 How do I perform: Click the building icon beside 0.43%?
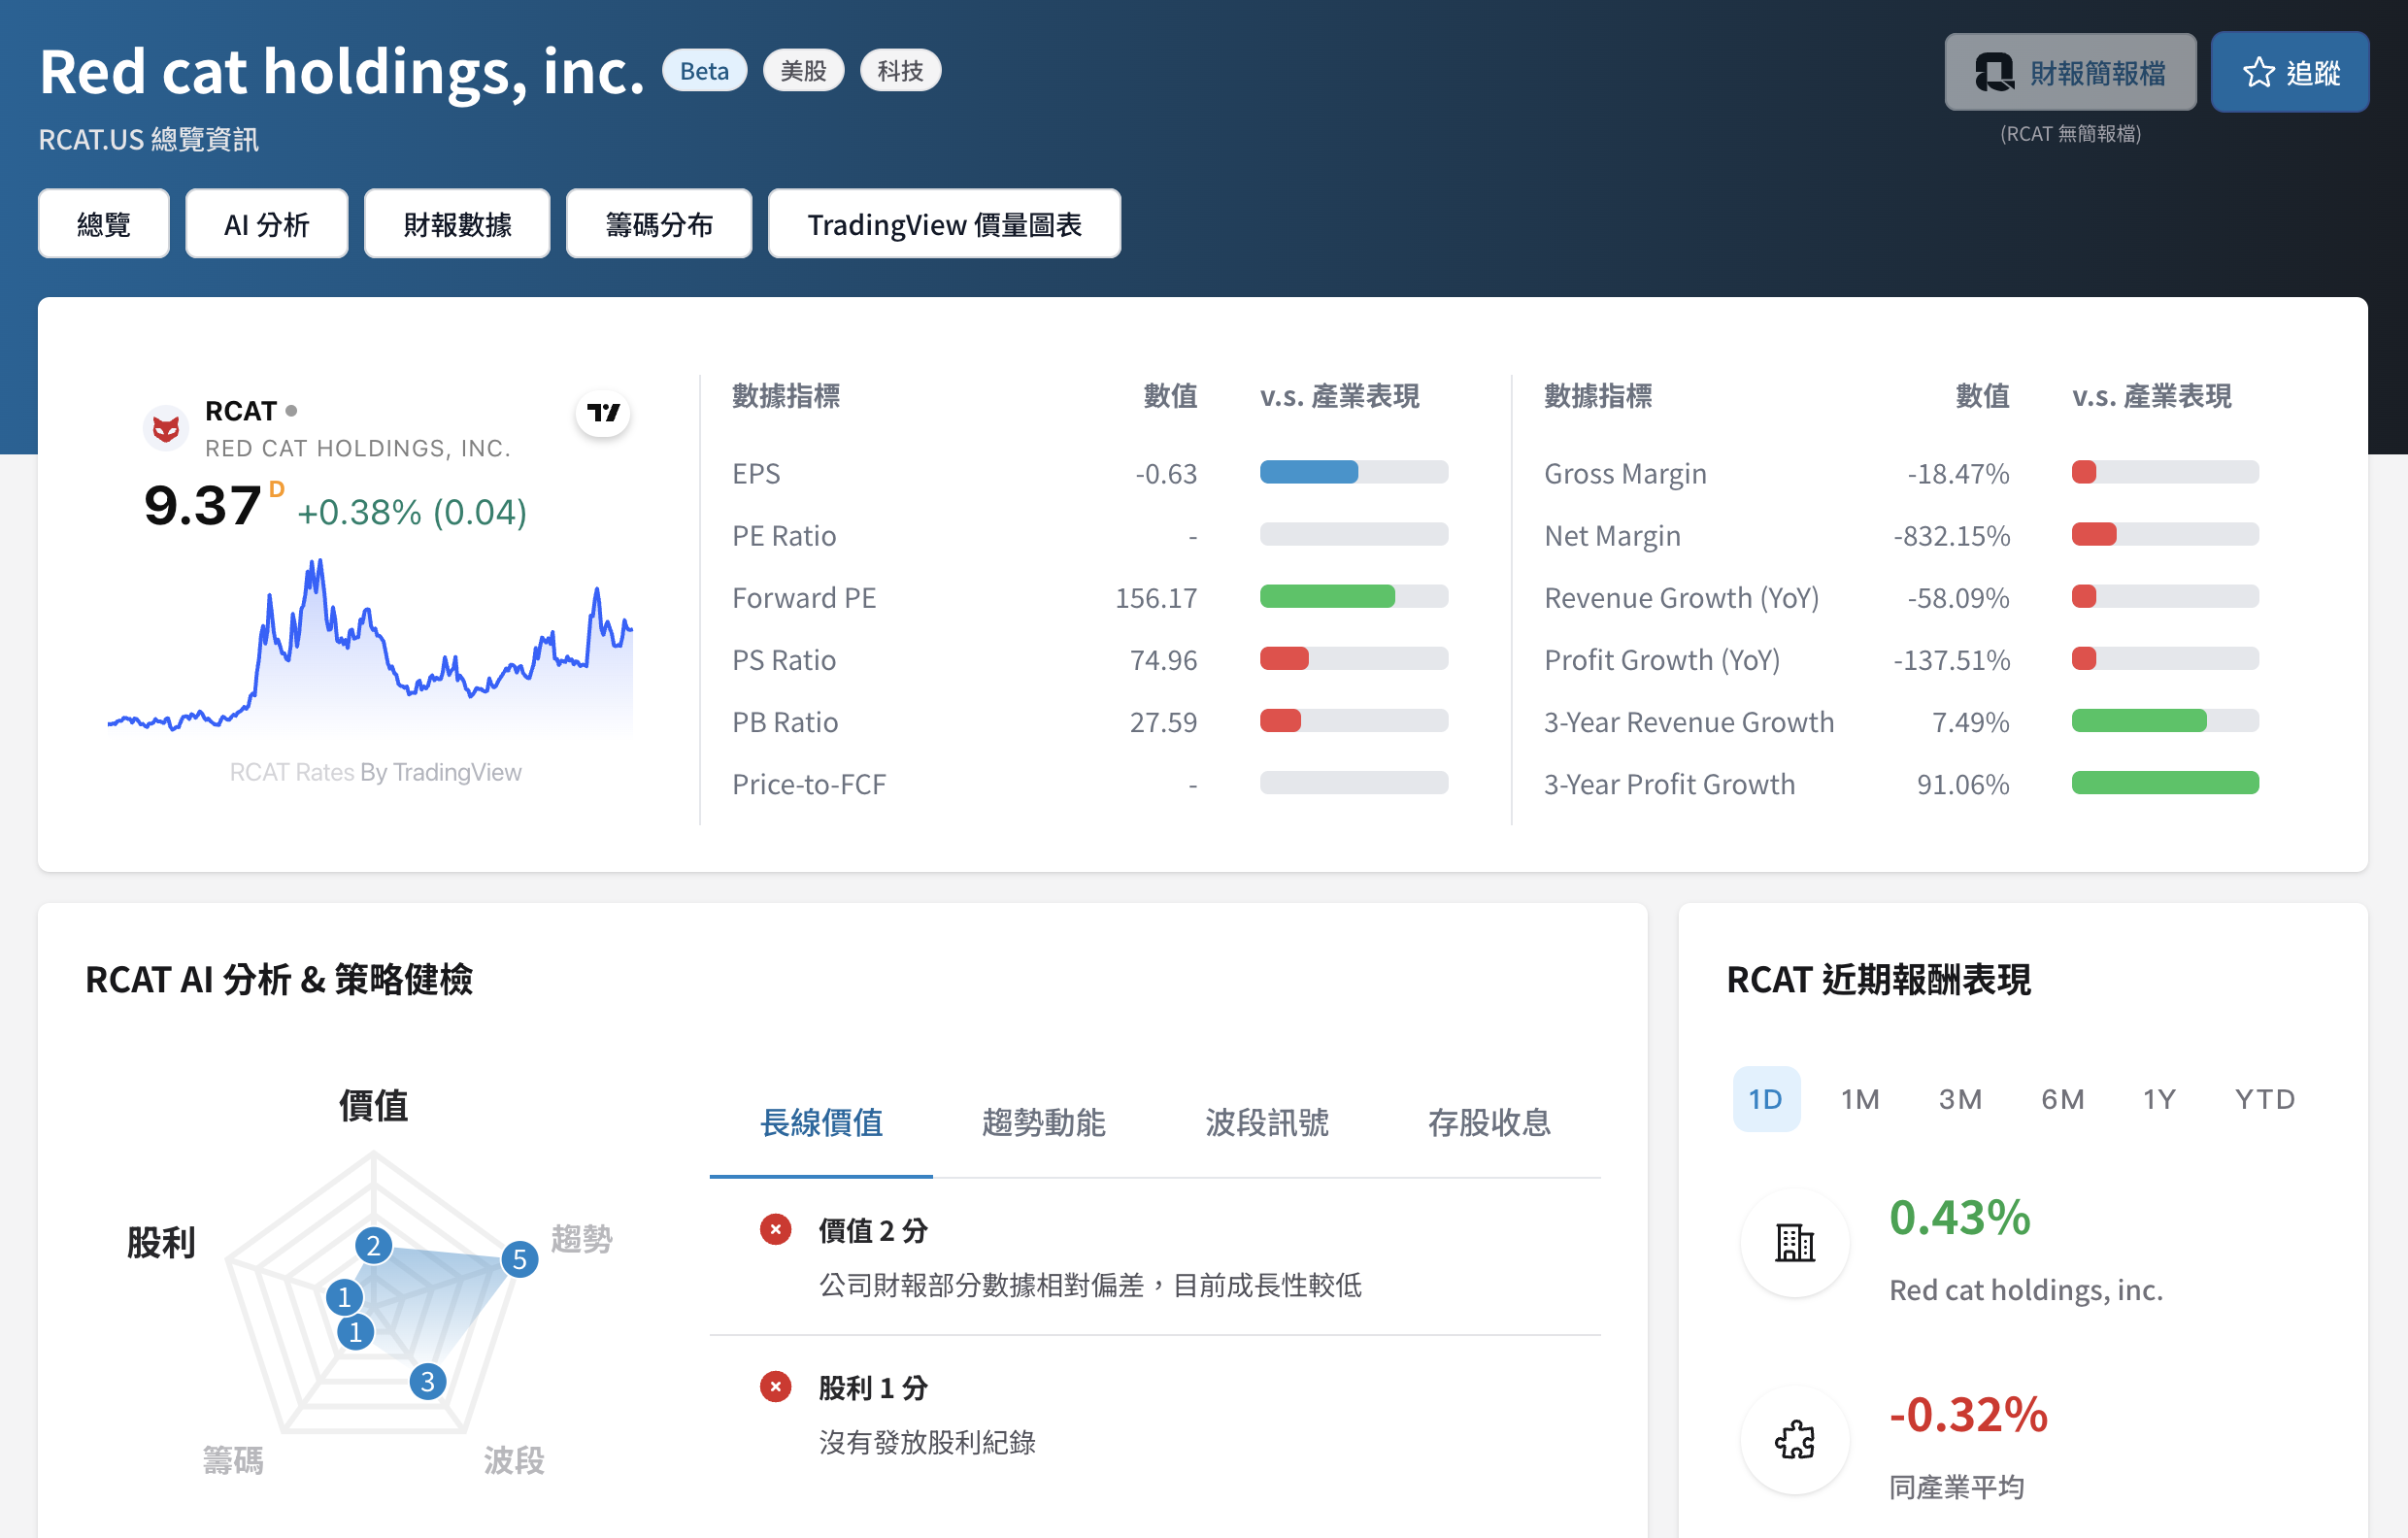pos(1794,1243)
